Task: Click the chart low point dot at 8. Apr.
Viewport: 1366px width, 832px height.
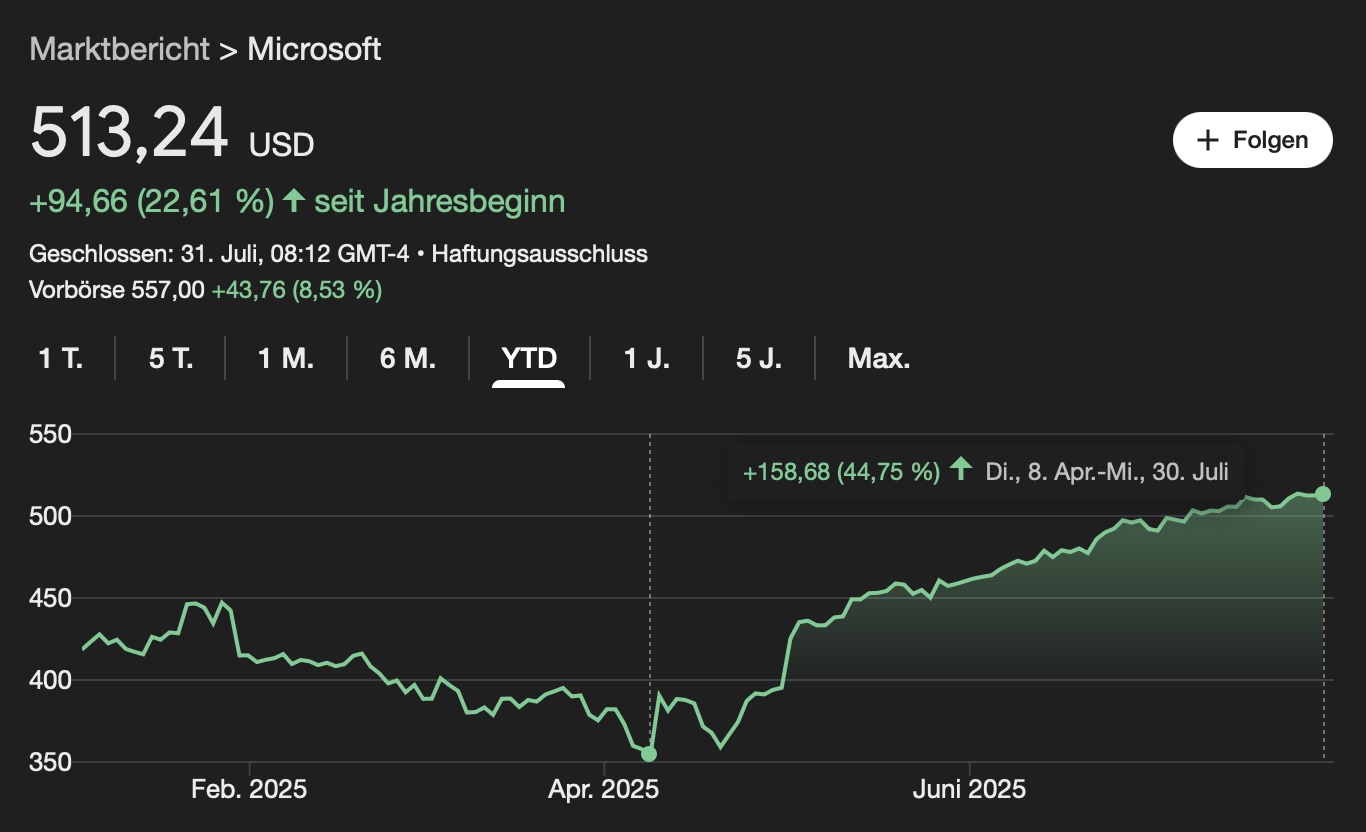Action: tap(649, 753)
